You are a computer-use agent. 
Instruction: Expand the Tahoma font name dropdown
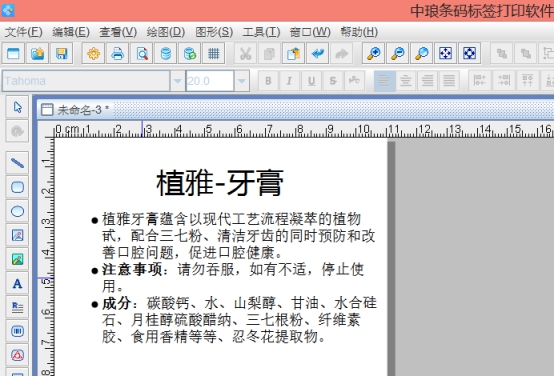click(x=177, y=81)
